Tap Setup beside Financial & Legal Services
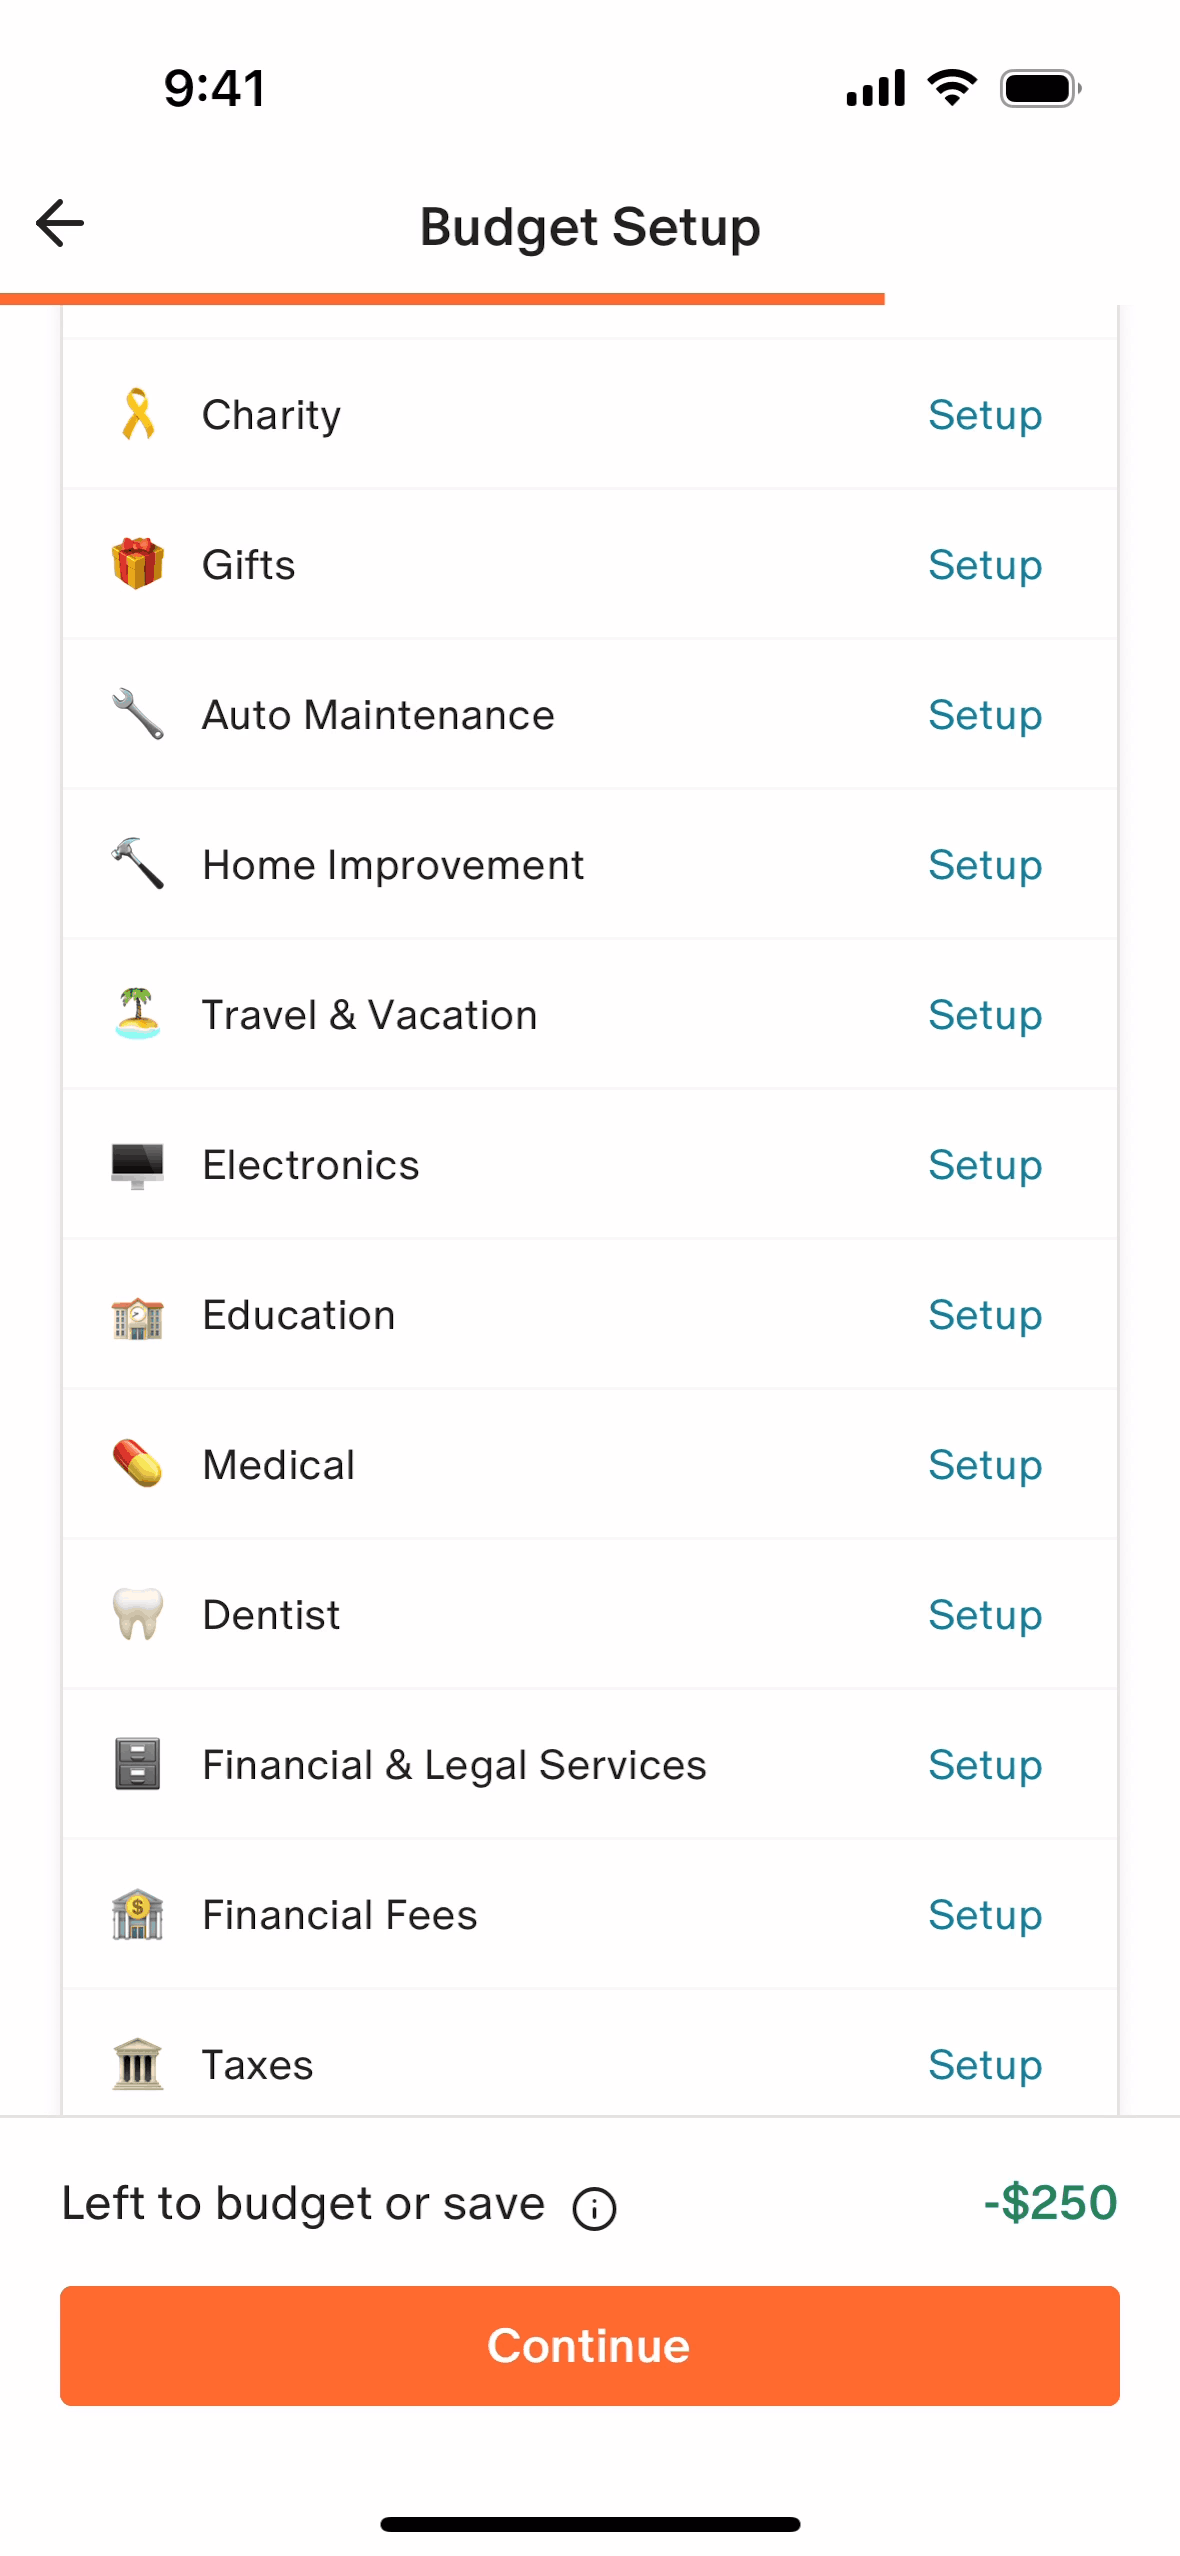The image size is (1180, 2556). tap(985, 1765)
